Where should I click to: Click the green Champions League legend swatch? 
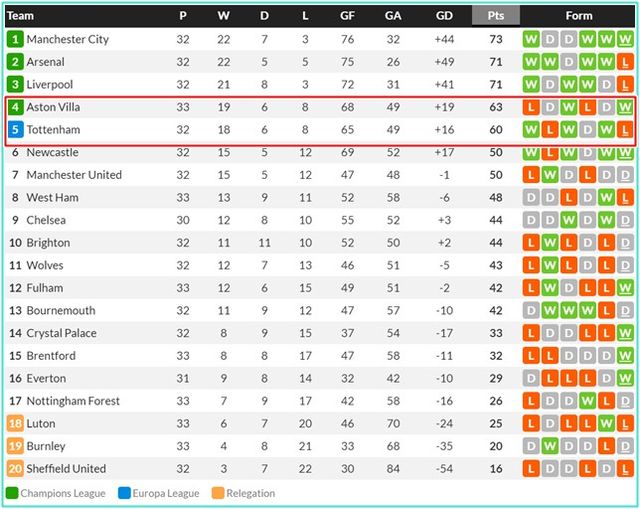coord(12,493)
